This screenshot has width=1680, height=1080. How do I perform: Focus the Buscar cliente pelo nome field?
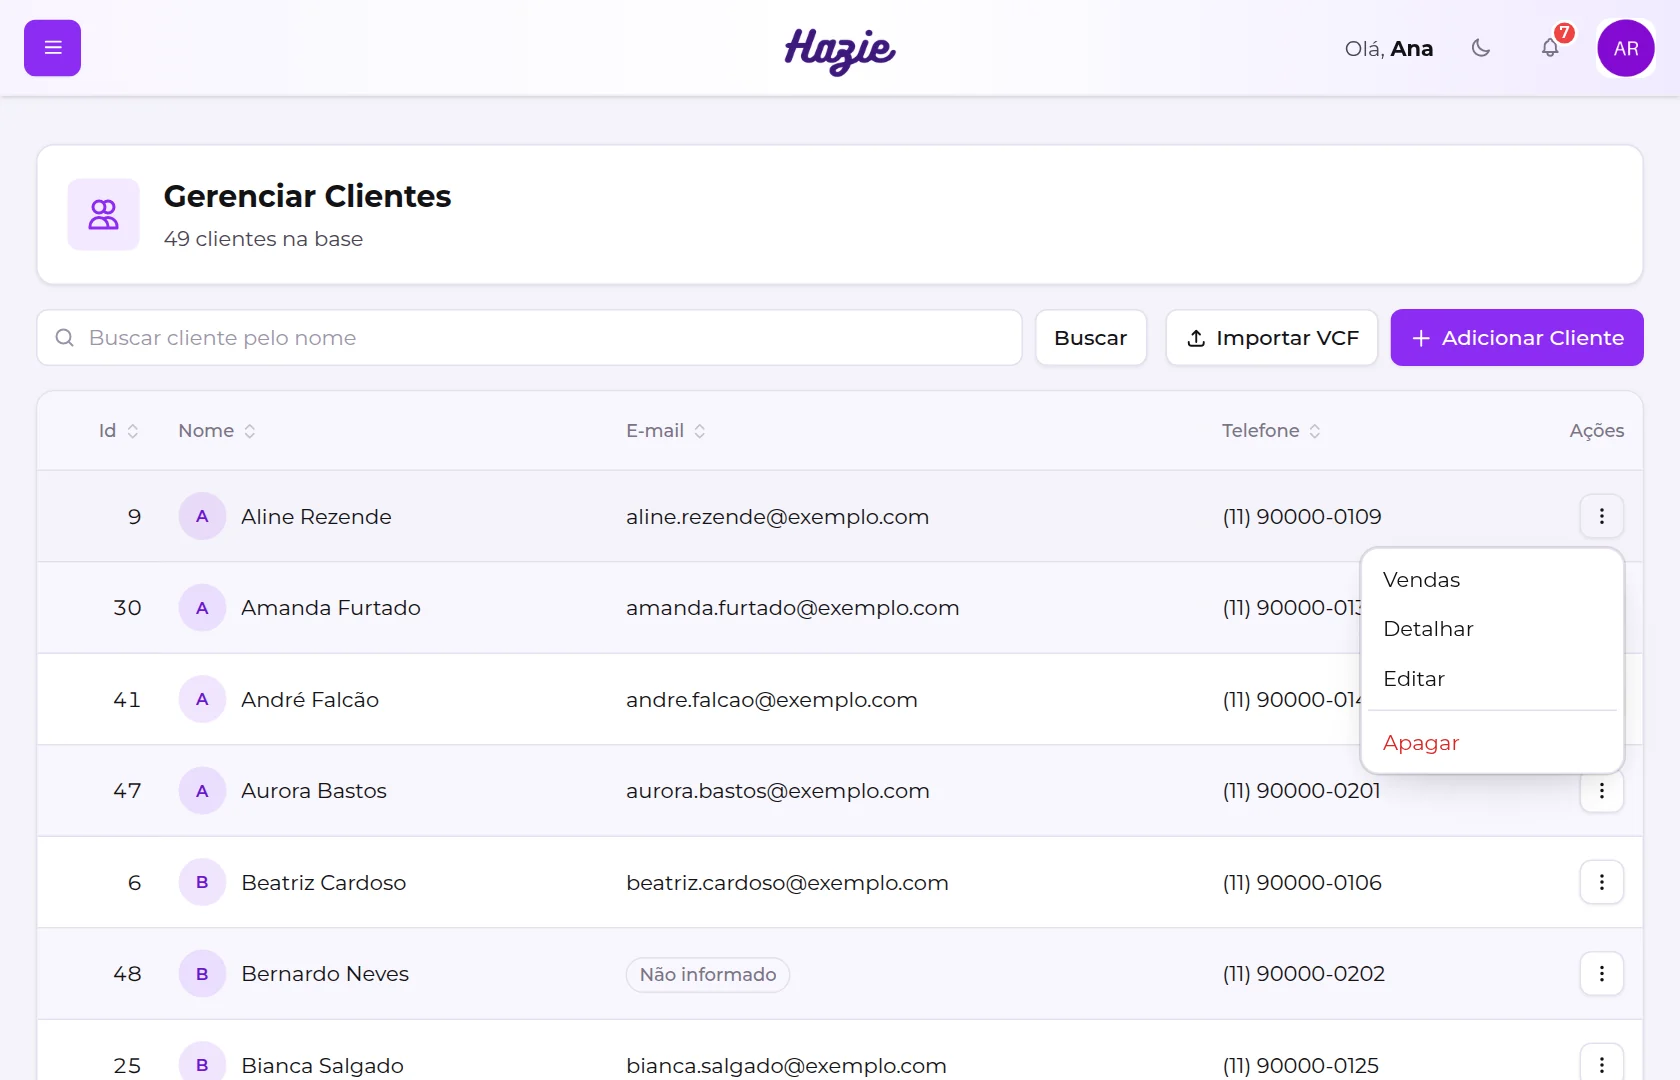pyautogui.click(x=530, y=338)
